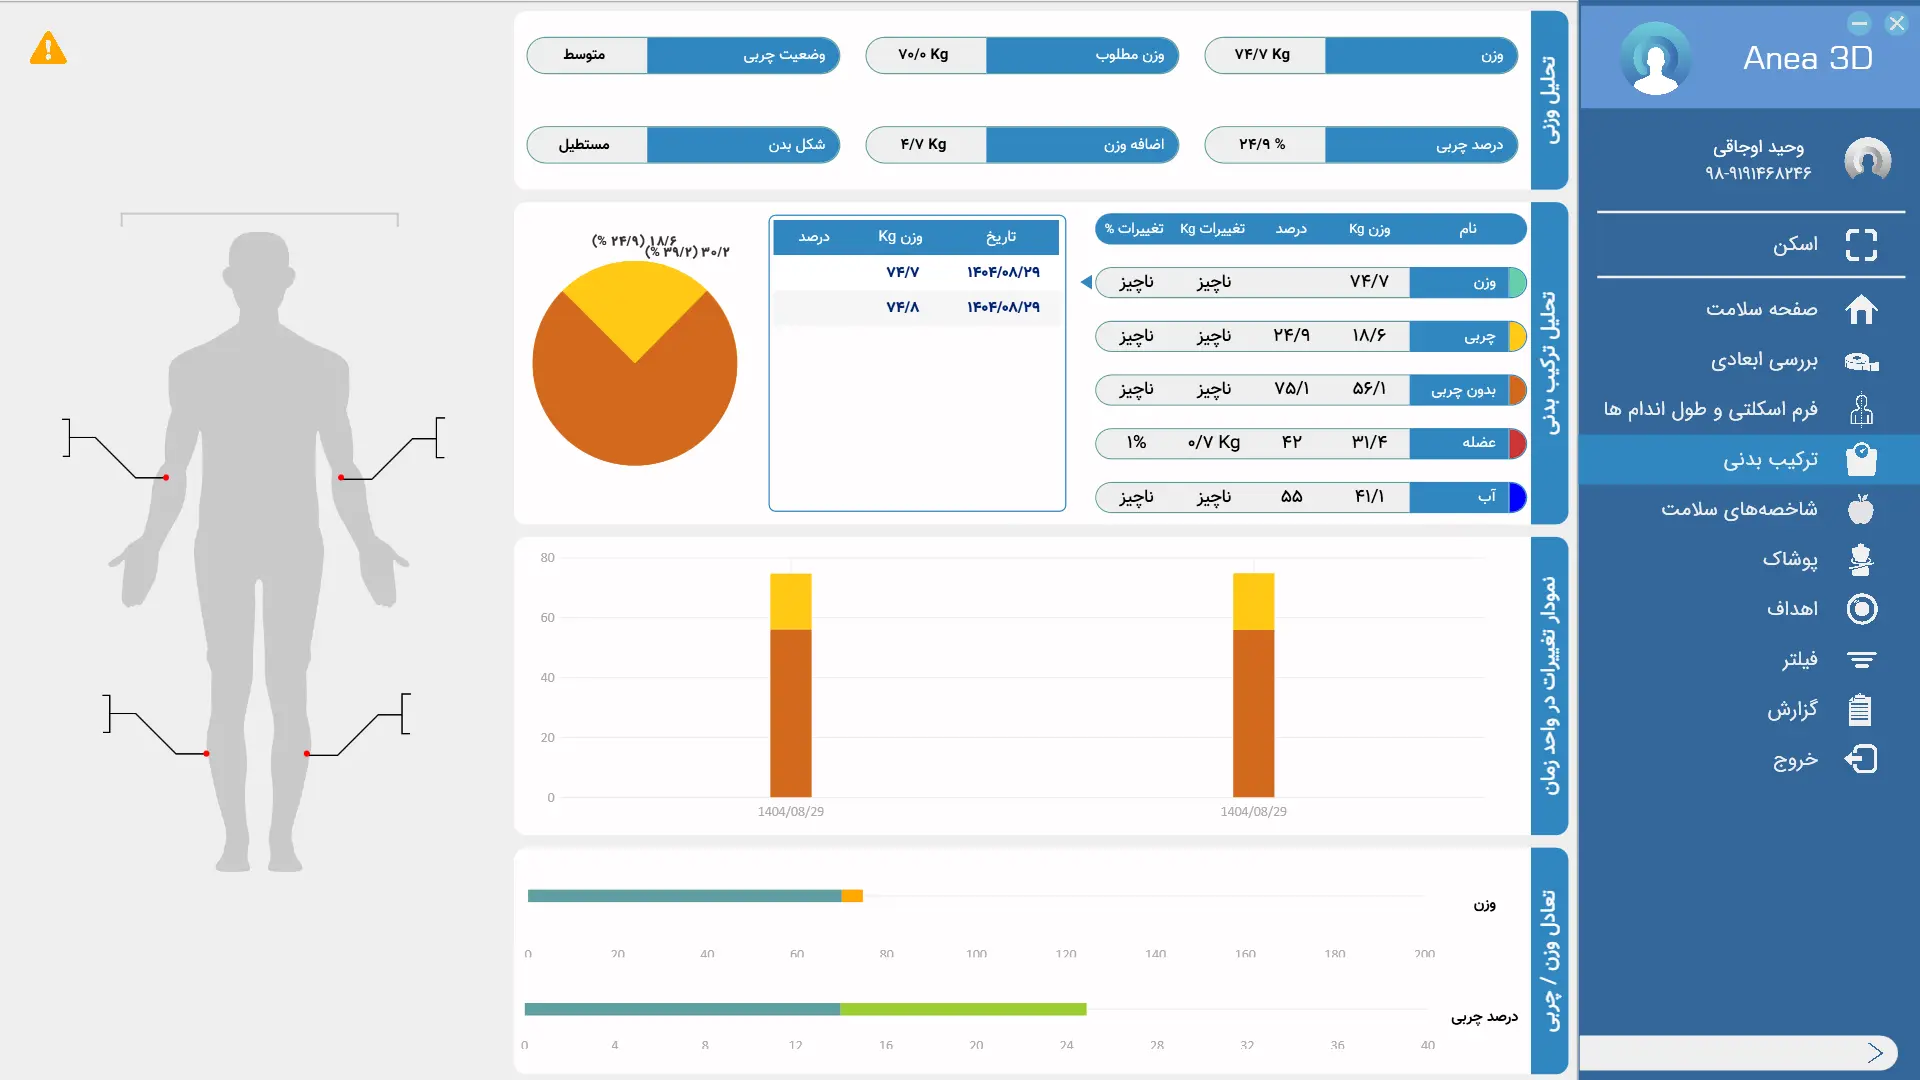Open the weight analysis vertical tab
This screenshot has height=1080, width=1920.
click(1549, 100)
